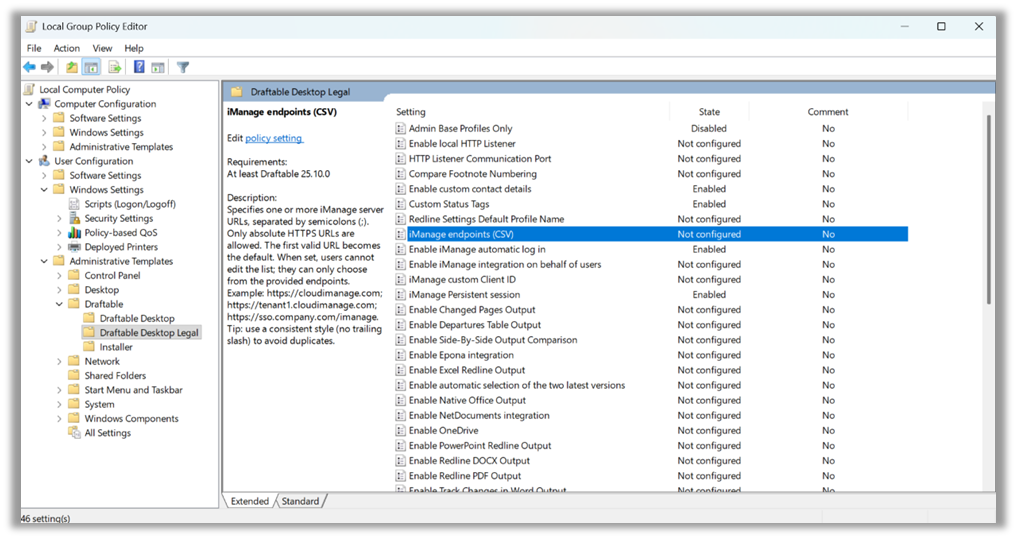
Task: Click the Policy-based QoS chart icon
Action: coord(74,232)
